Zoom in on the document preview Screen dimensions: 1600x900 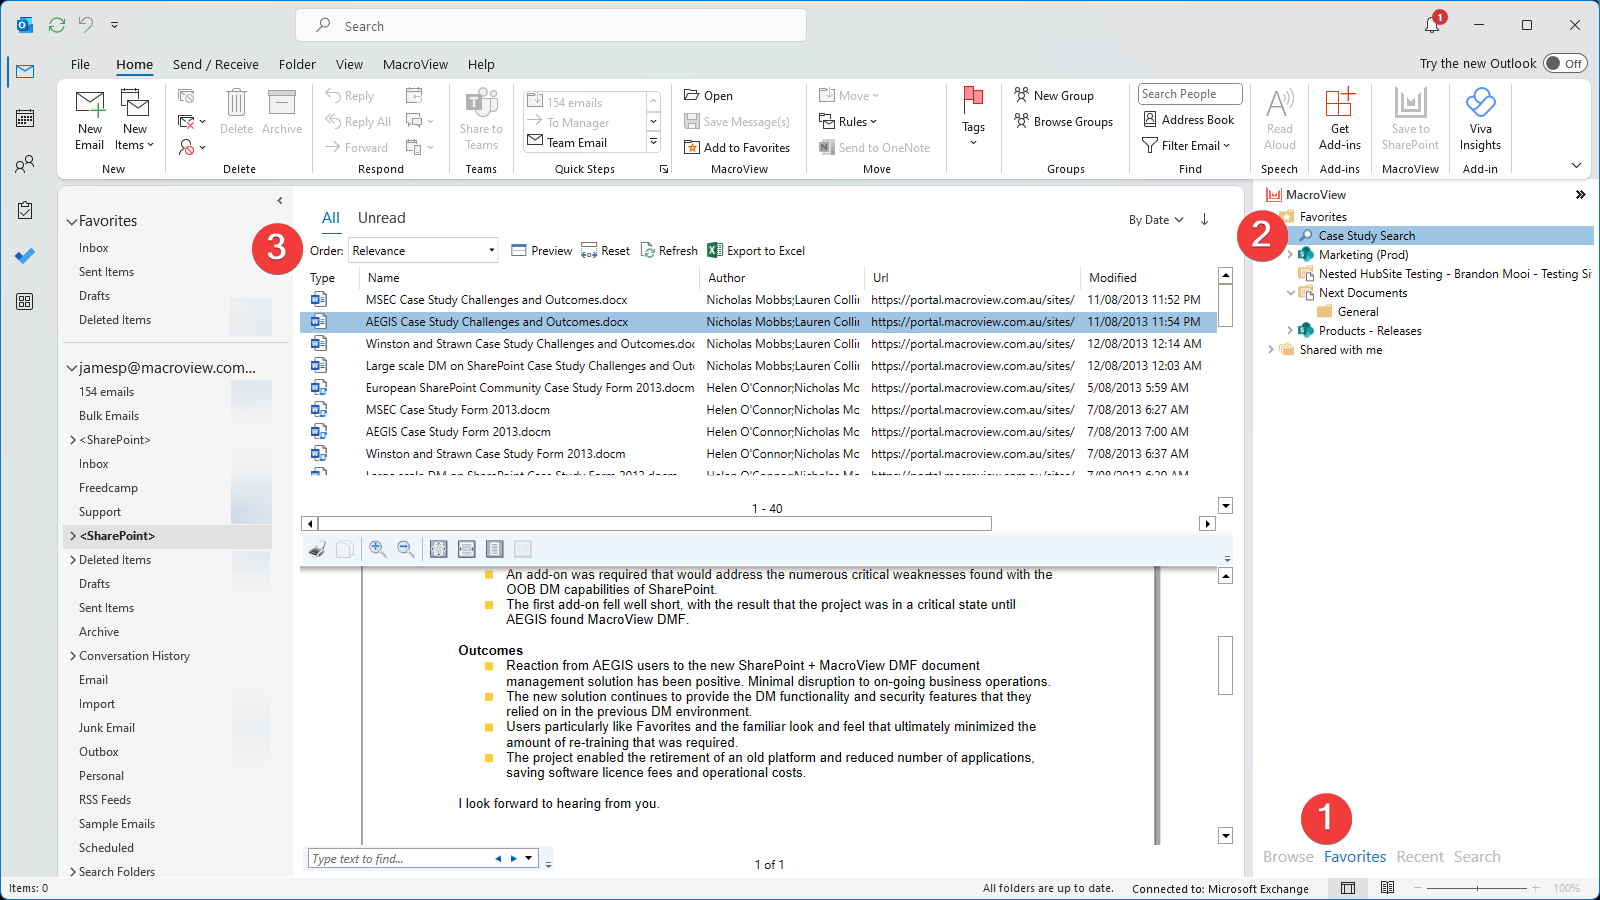(377, 549)
